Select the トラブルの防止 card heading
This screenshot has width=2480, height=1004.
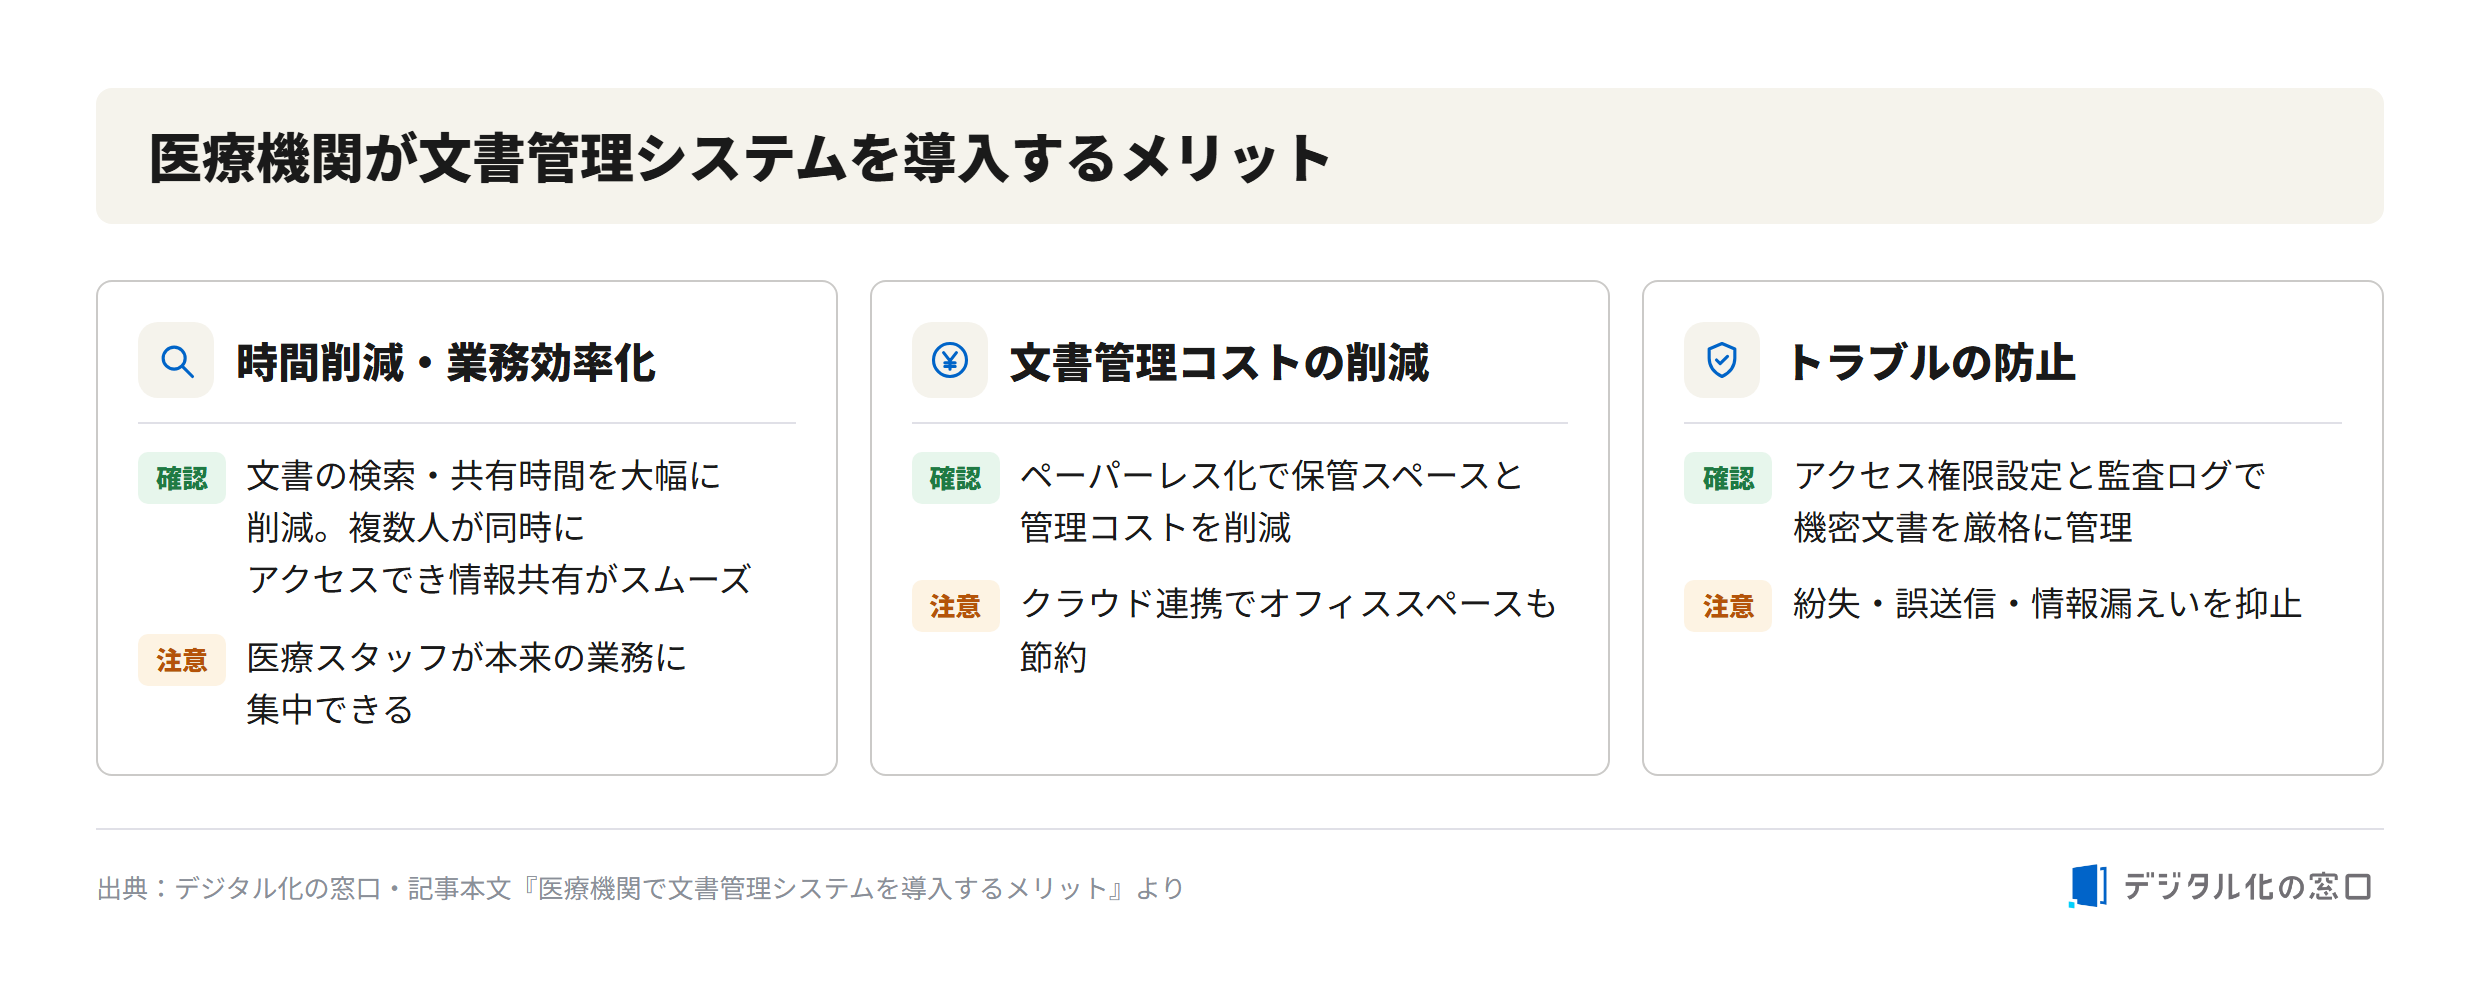point(1932,362)
